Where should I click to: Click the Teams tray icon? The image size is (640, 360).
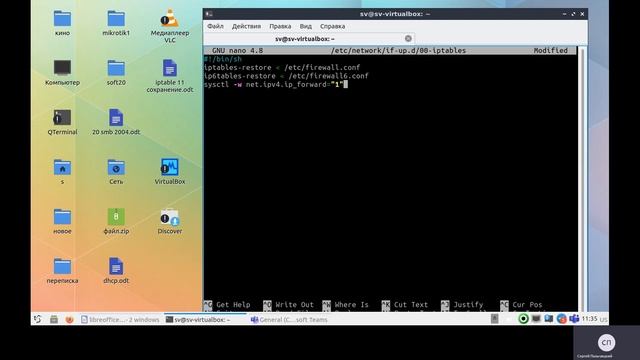click(574, 319)
